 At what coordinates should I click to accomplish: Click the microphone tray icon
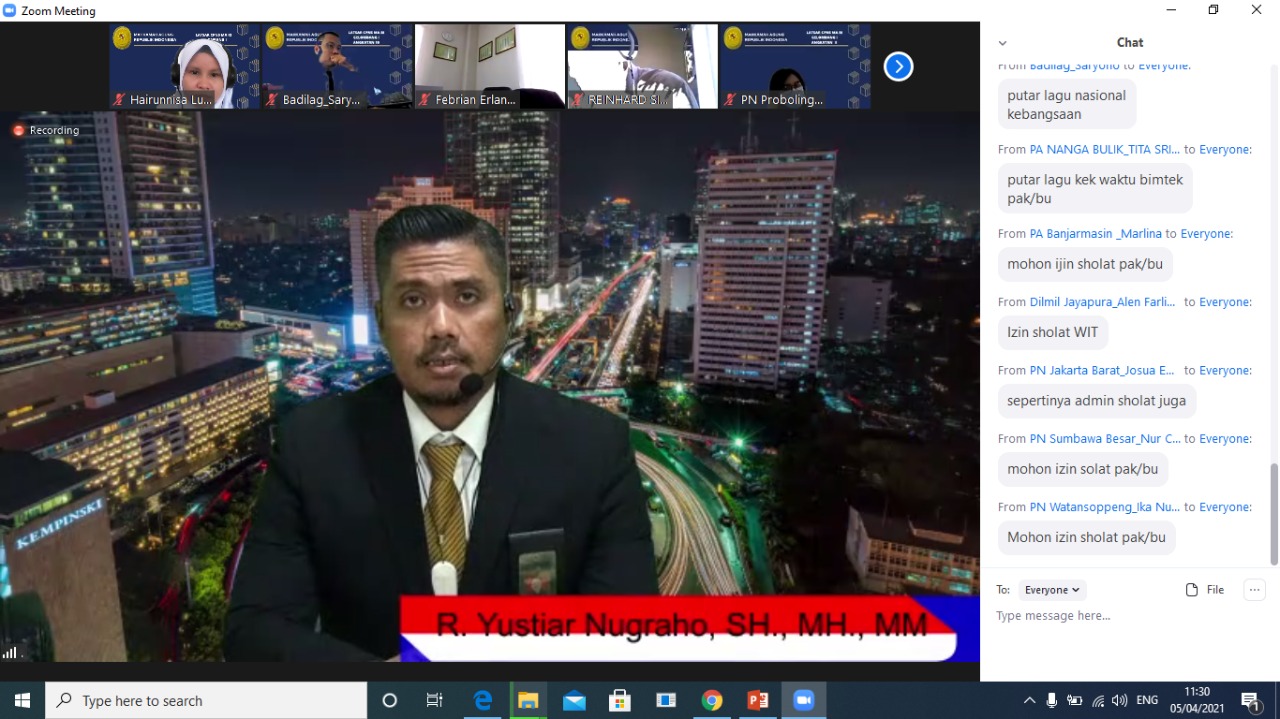click(1052, 700)
